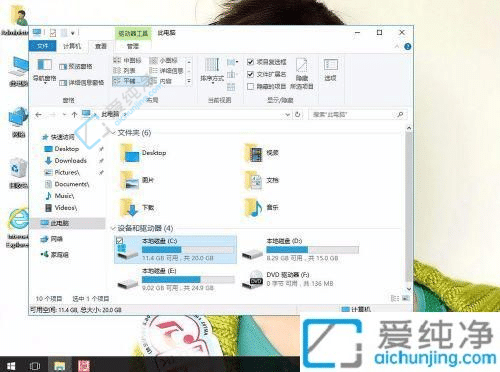
Task: Toggle the 项目复选框 item check boxes option
Action: 267,62
